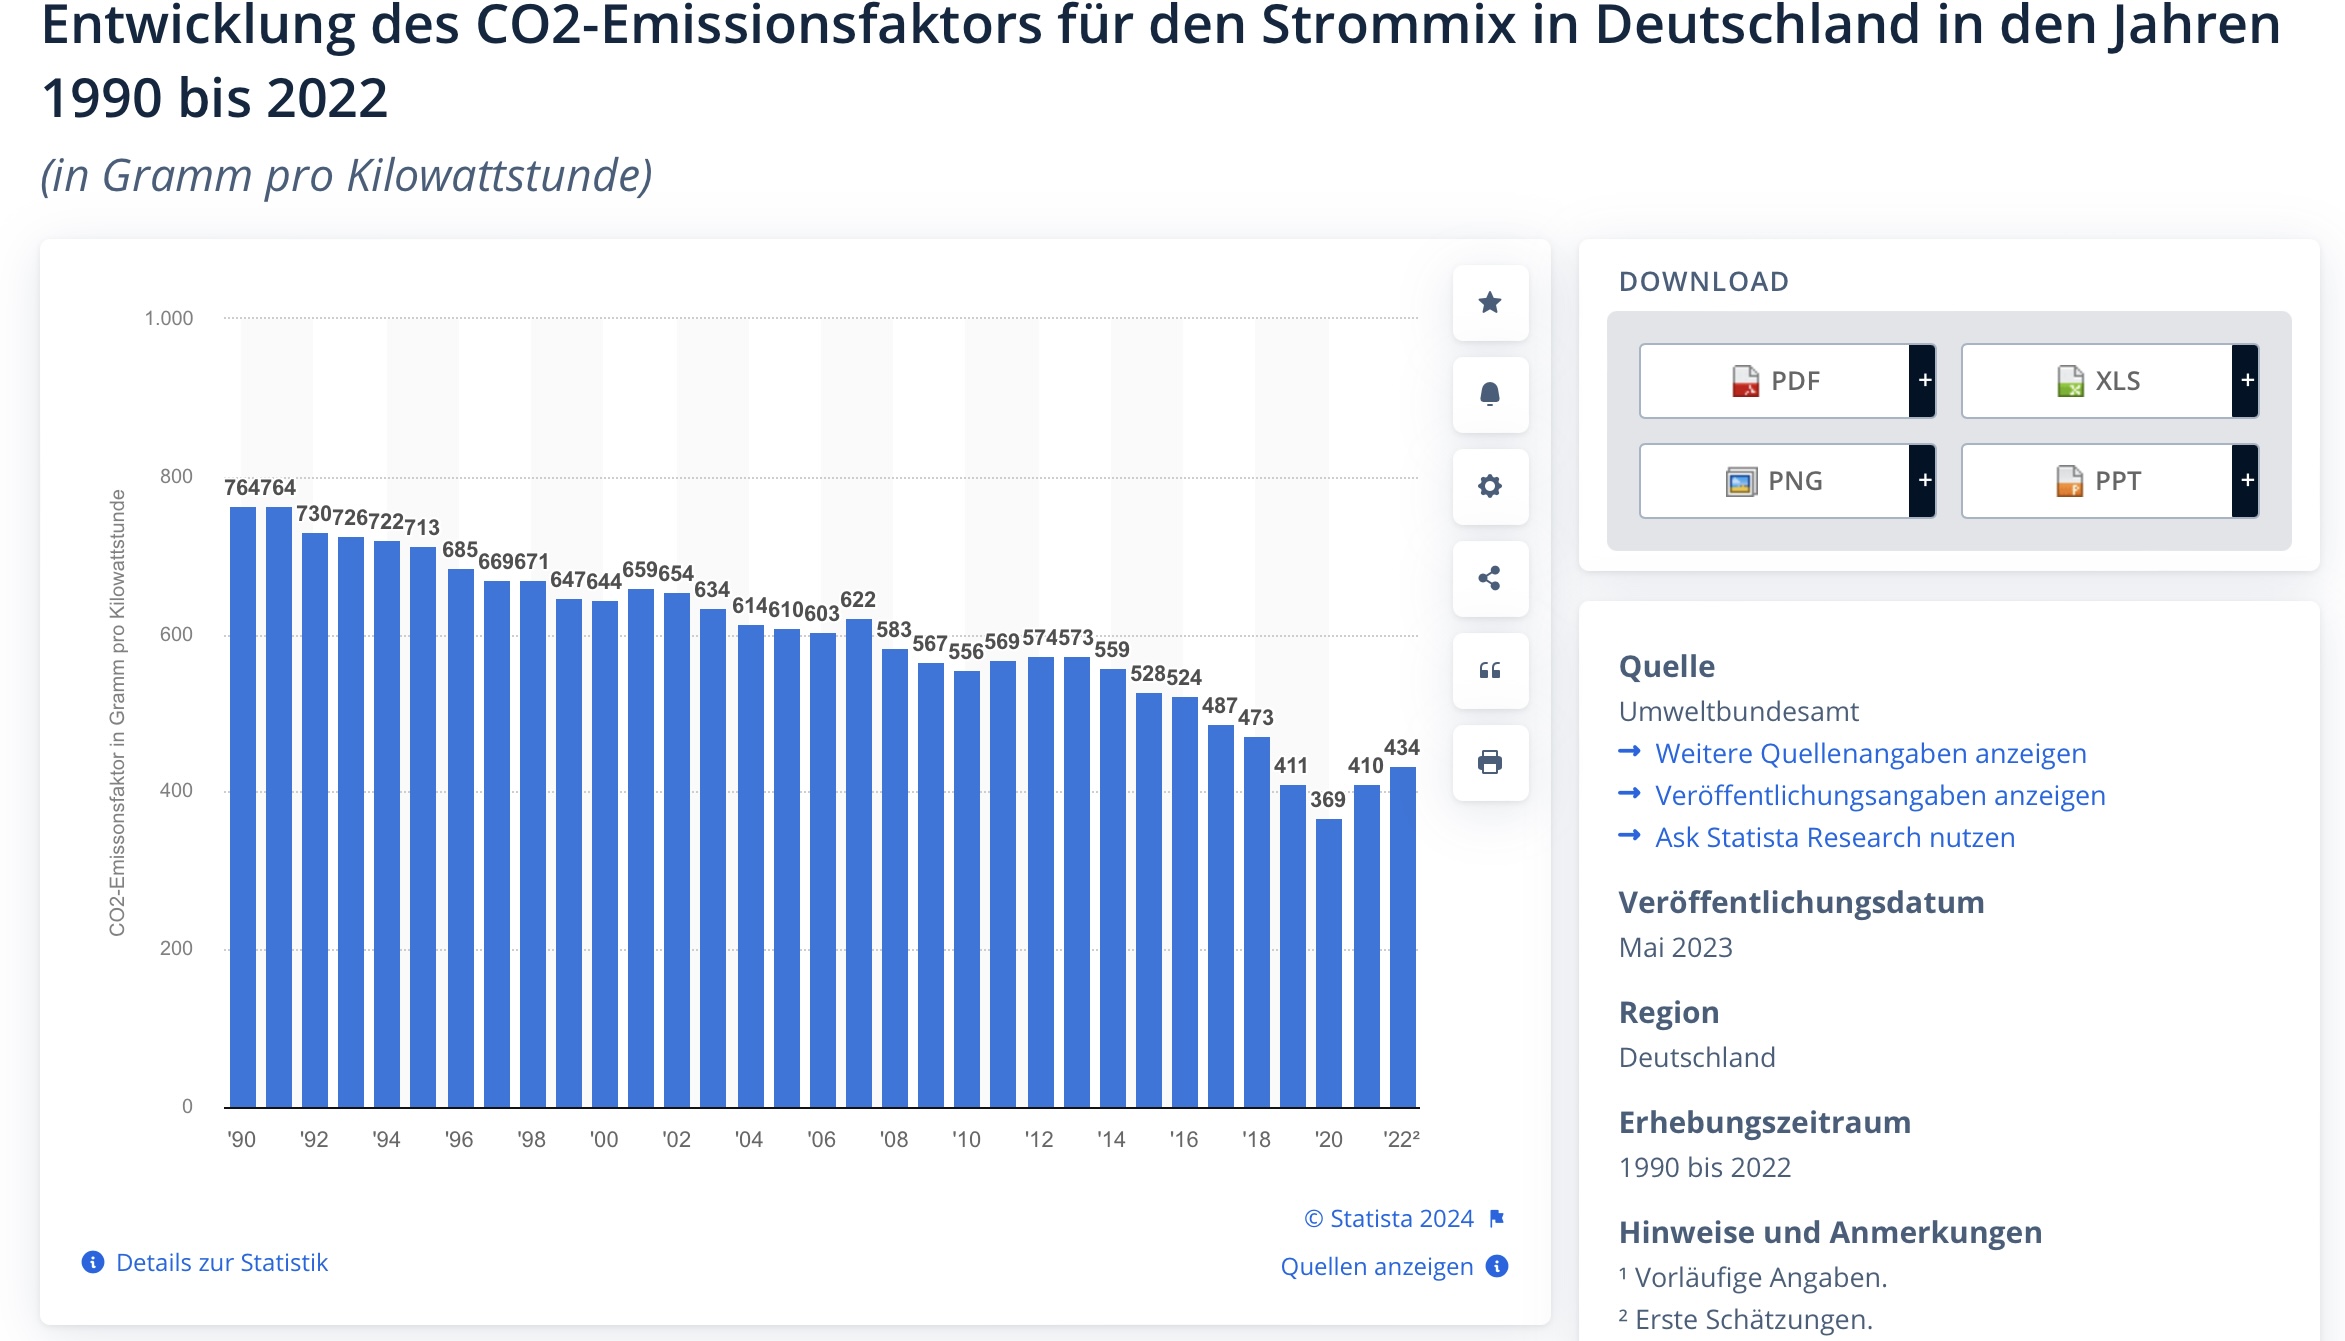Click the flag icon beside Statista 2024
Viewport: 2345px width, 1341px height.
[1497, 1218]
